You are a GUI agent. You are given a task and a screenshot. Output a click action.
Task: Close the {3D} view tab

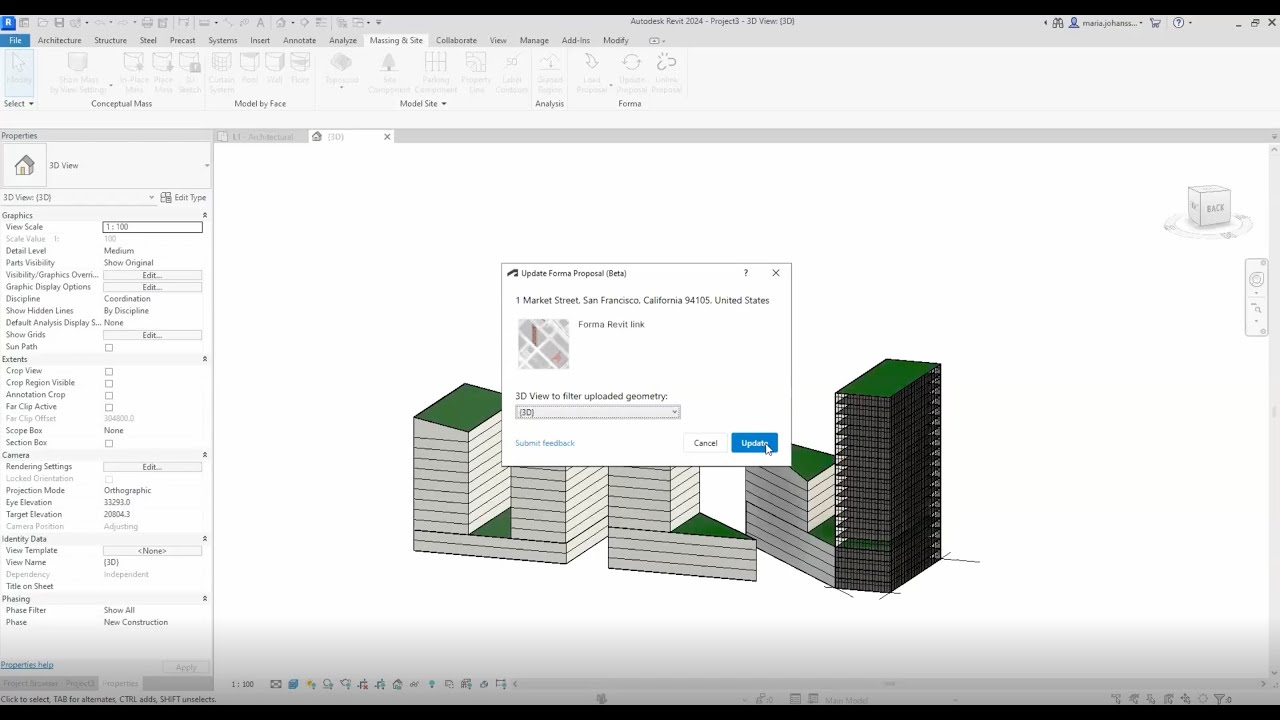click(387, 136)
